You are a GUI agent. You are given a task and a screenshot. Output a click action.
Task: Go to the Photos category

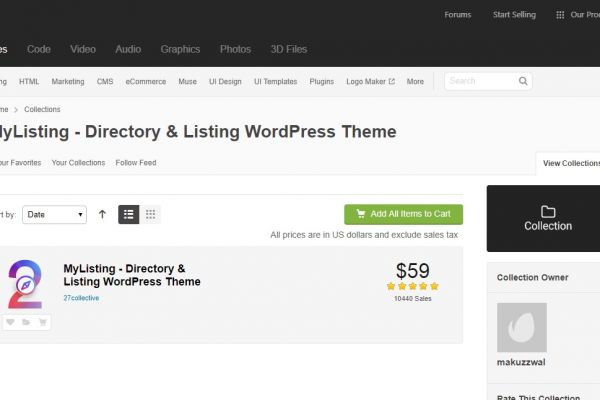[235, 49]
